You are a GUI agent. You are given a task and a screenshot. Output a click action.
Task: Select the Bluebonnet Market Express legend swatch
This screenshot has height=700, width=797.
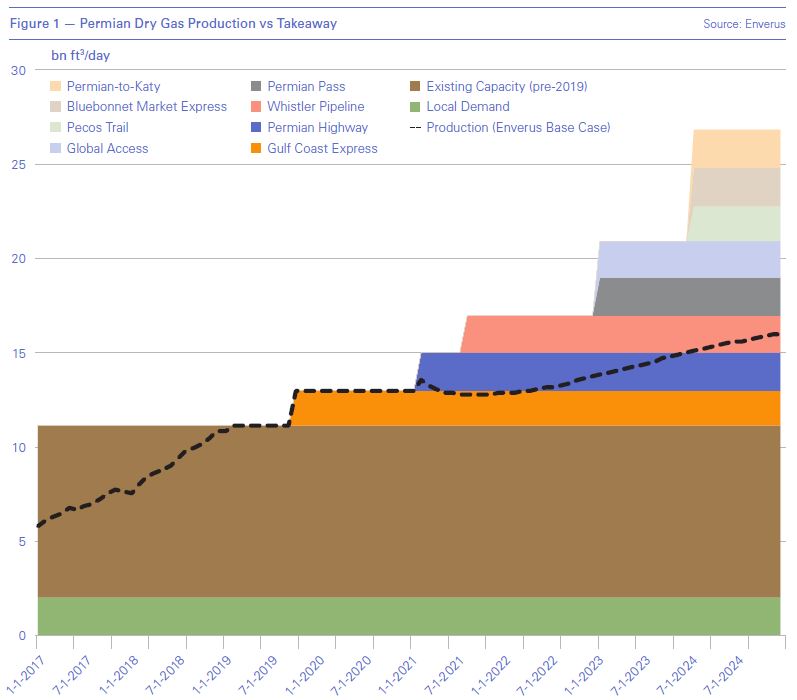tap(57, 107)
